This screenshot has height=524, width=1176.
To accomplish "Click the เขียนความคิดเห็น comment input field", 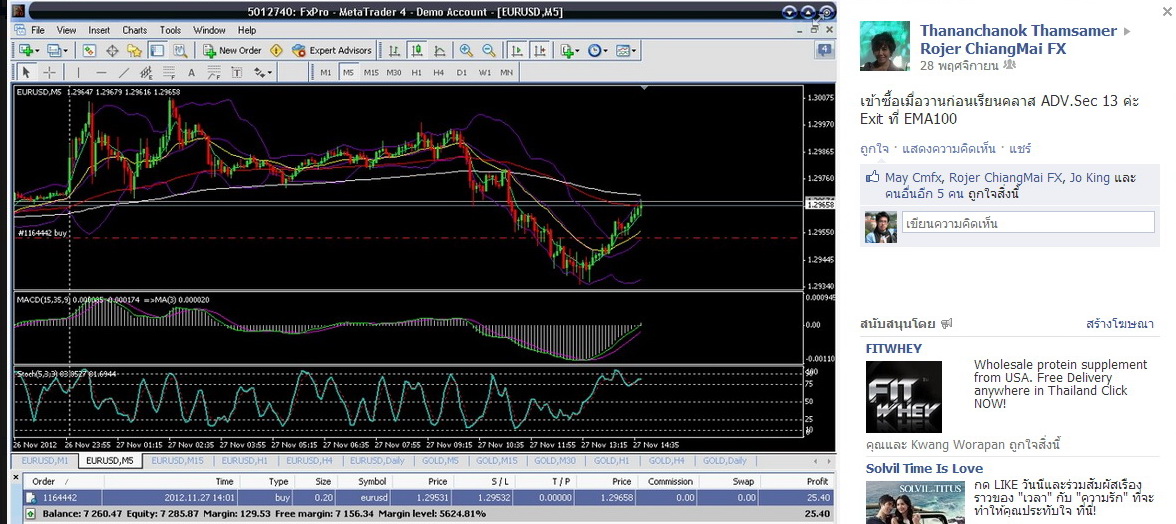I will coord(1028,223).
